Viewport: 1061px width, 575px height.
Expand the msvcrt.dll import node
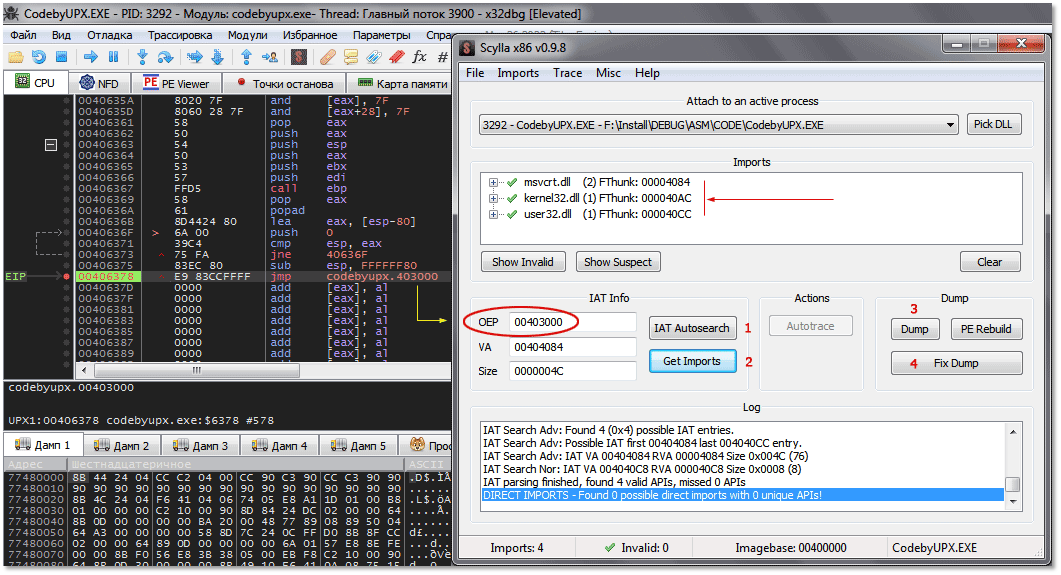click(x=493, y=183)
